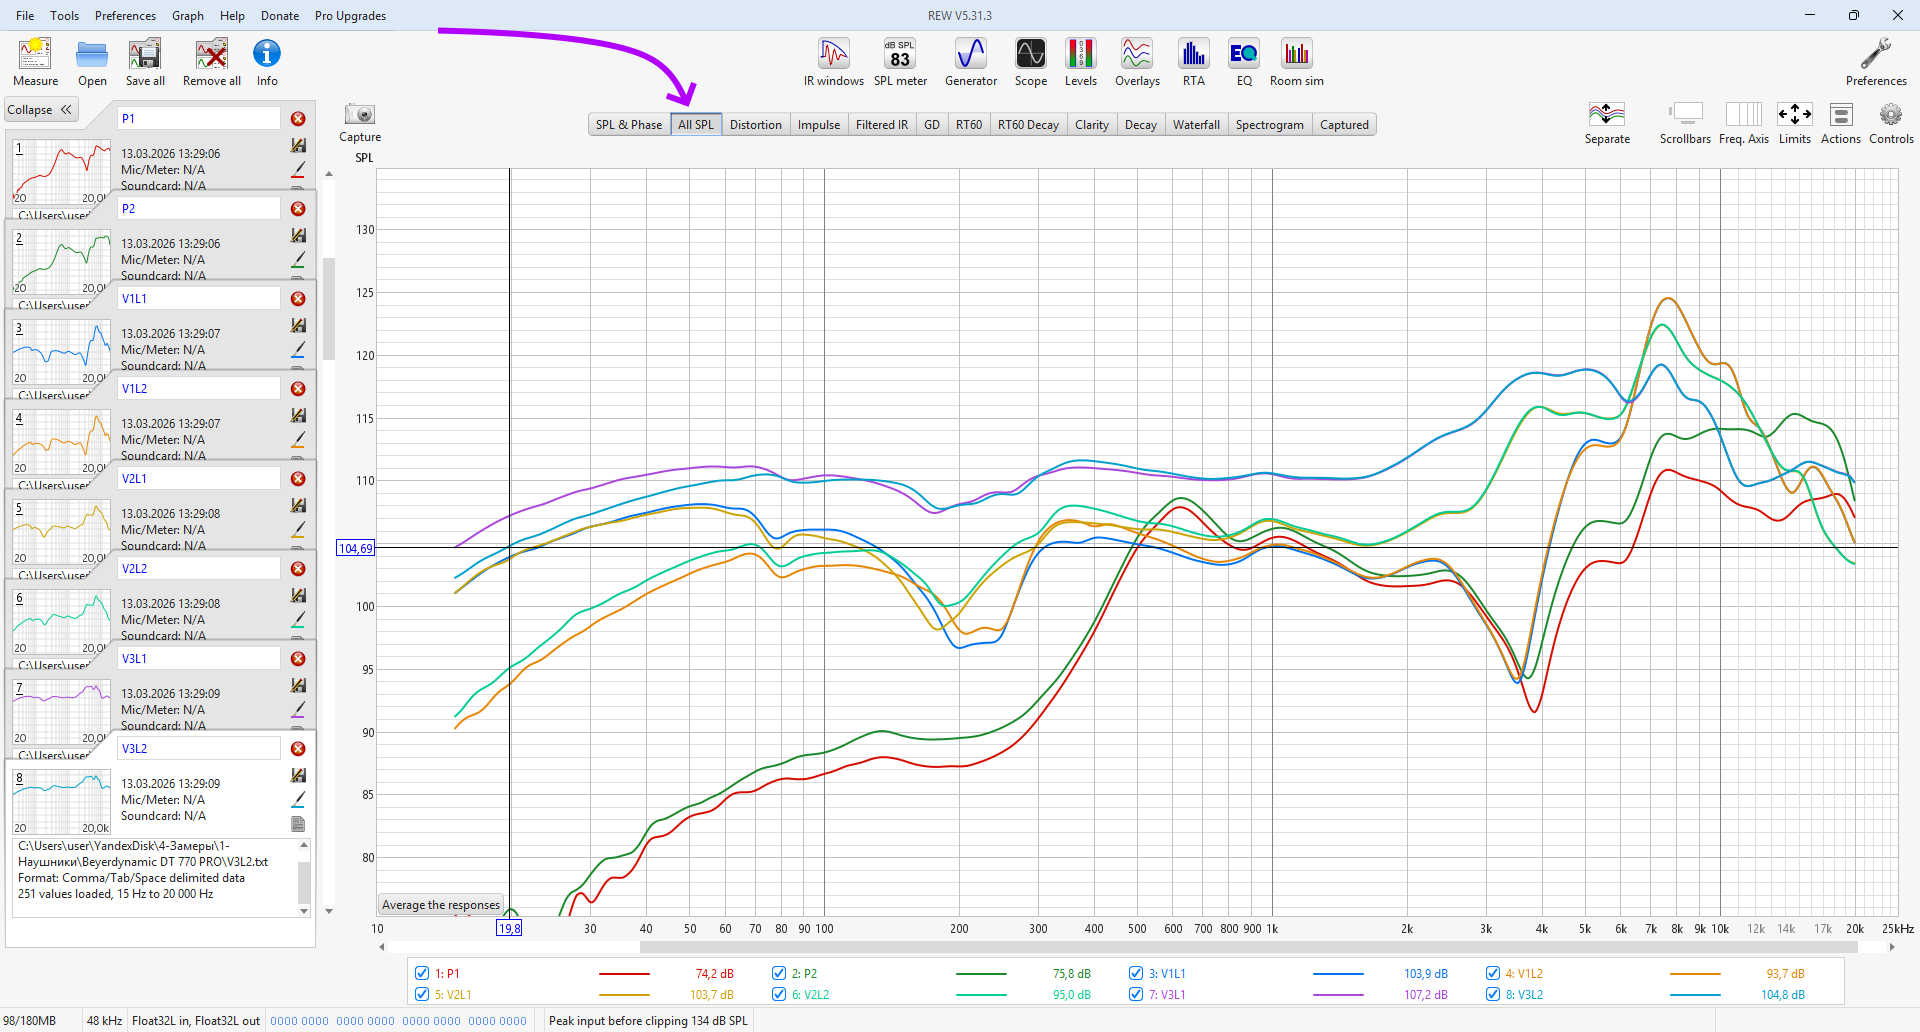Viewport: 1920px width, 1032px height.
Task: Open the EQ window
Action: pyautogui.click(x=1244, y=62)
